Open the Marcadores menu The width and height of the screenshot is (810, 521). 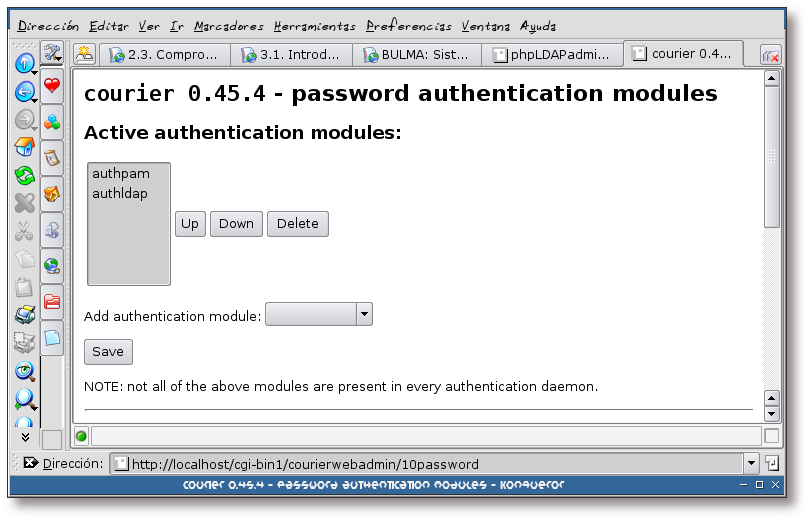tap(229, 26)
